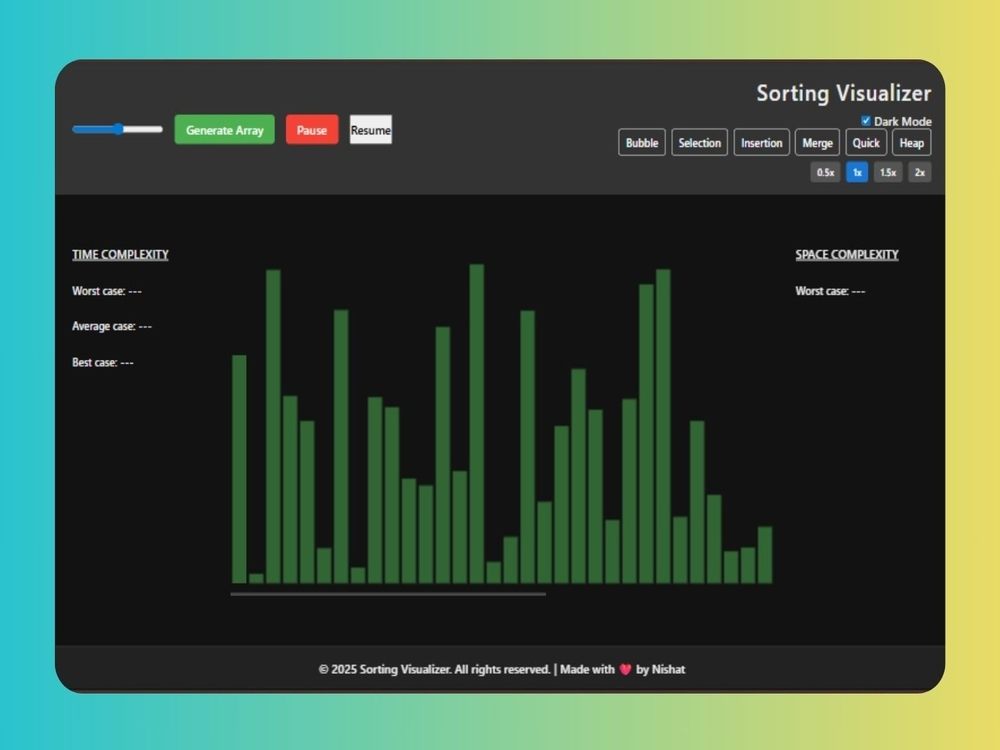Click the Space Complexity heading
Screen dimensions: 1000x750
coord(847,255)
